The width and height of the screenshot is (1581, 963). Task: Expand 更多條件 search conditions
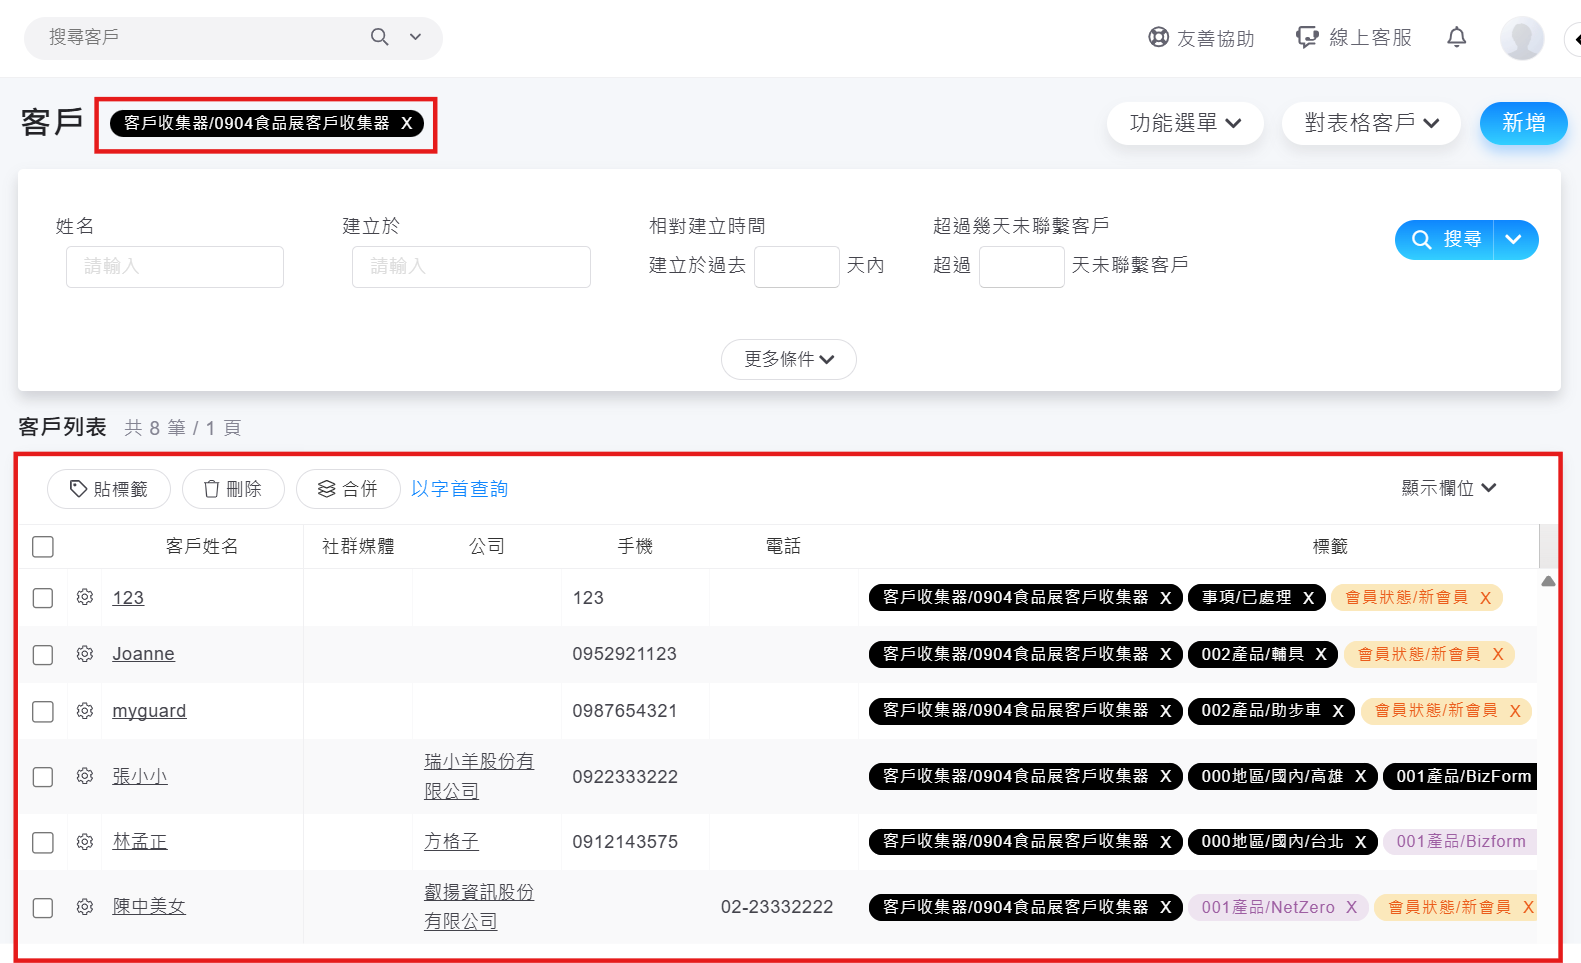pos(788,359)
